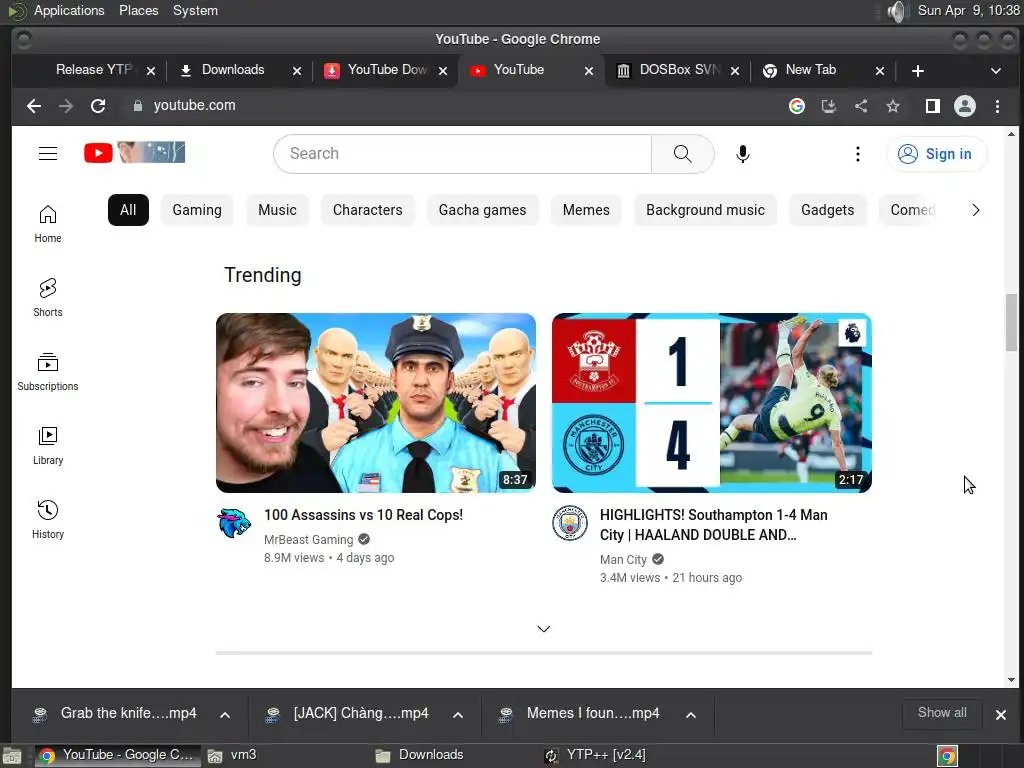Switch to the DOSBox SVN tab
This screenshot has width=1024, height=768.
point(677,70)
